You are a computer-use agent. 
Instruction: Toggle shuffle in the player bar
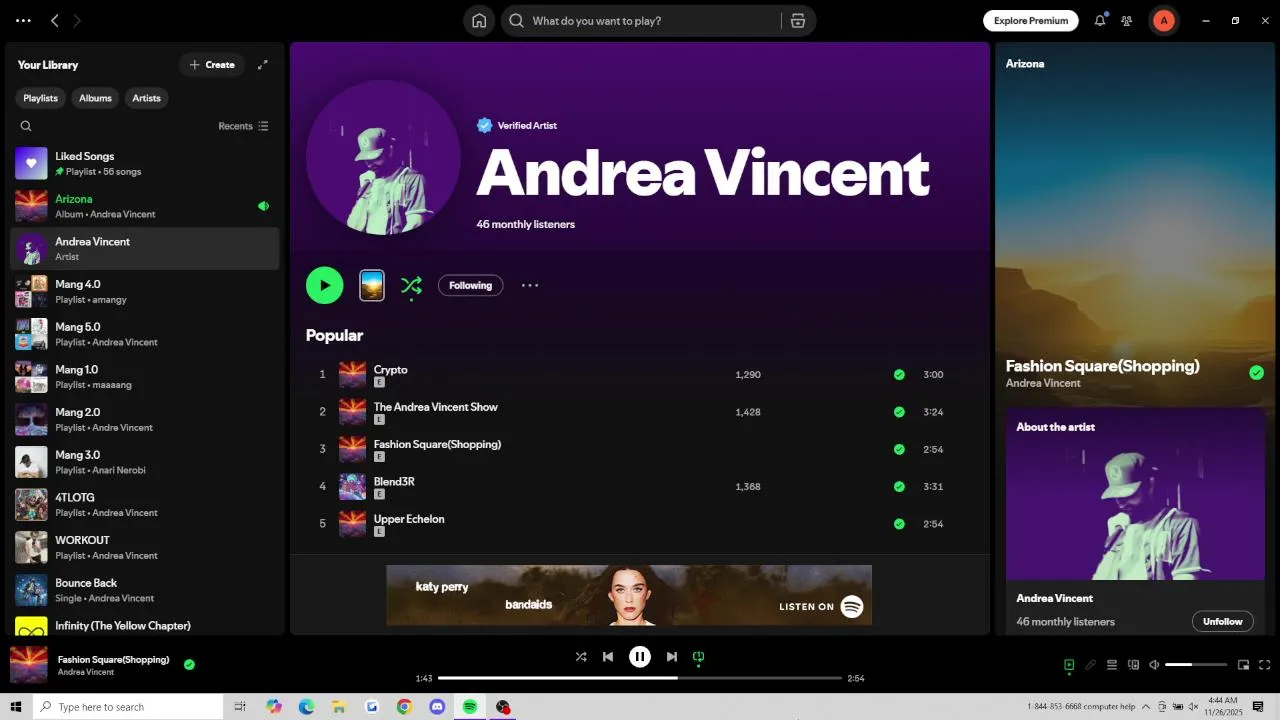(x=581, y=657)
